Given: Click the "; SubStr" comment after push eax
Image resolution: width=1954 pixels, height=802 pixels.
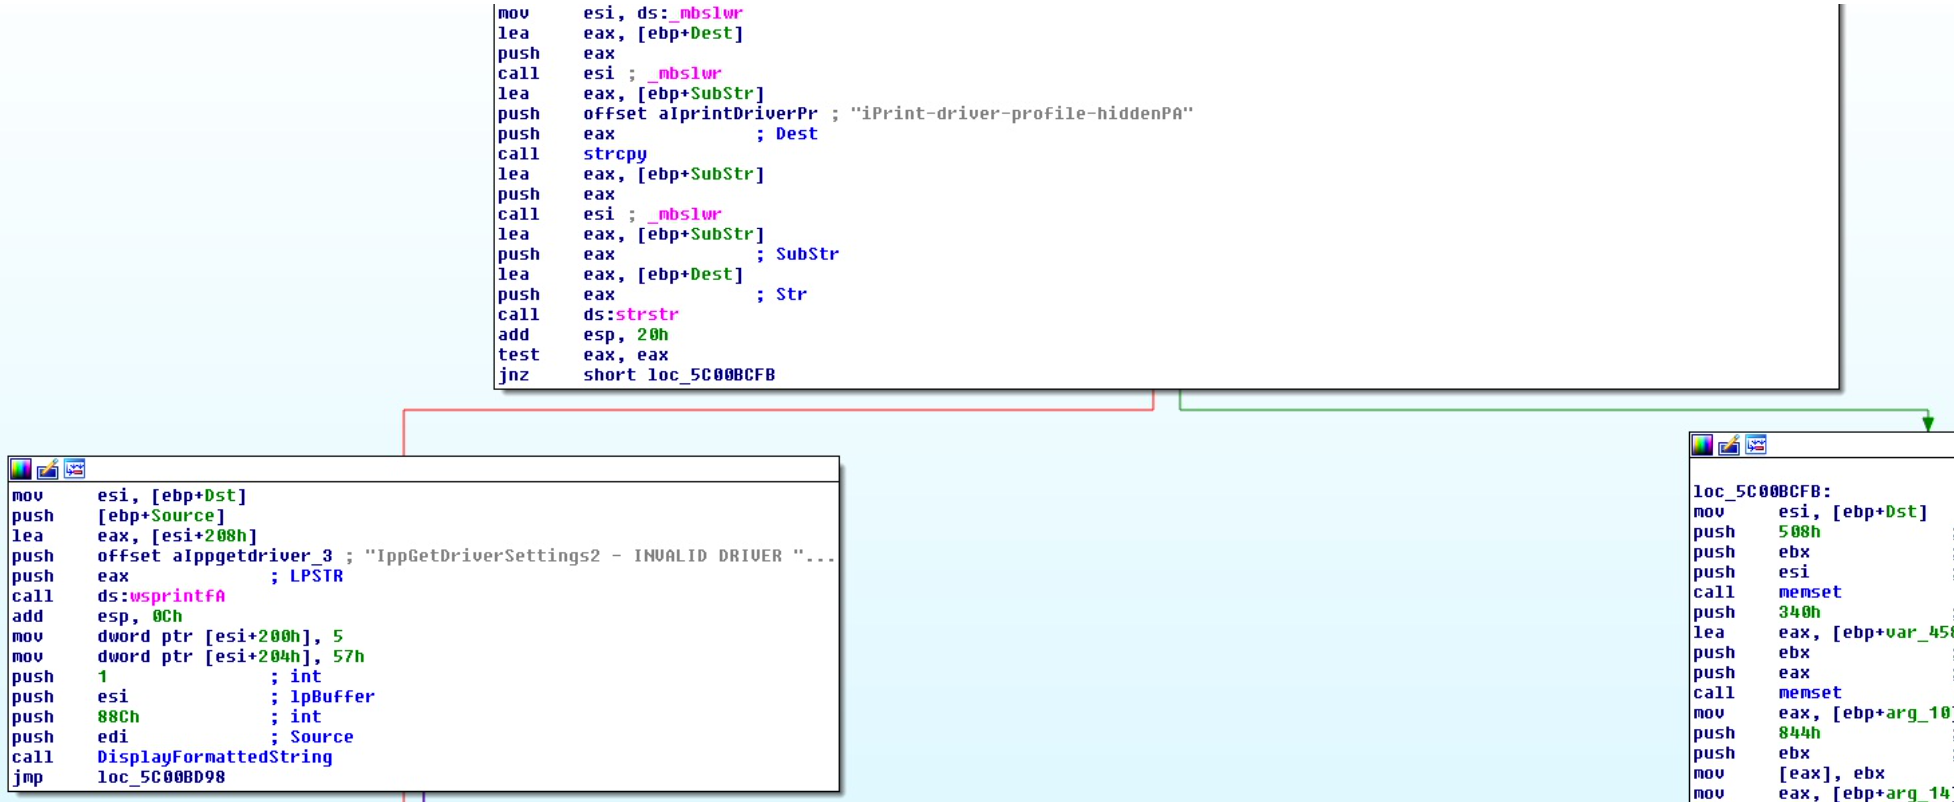Looking at the screenshot, I should pos(797,254).
